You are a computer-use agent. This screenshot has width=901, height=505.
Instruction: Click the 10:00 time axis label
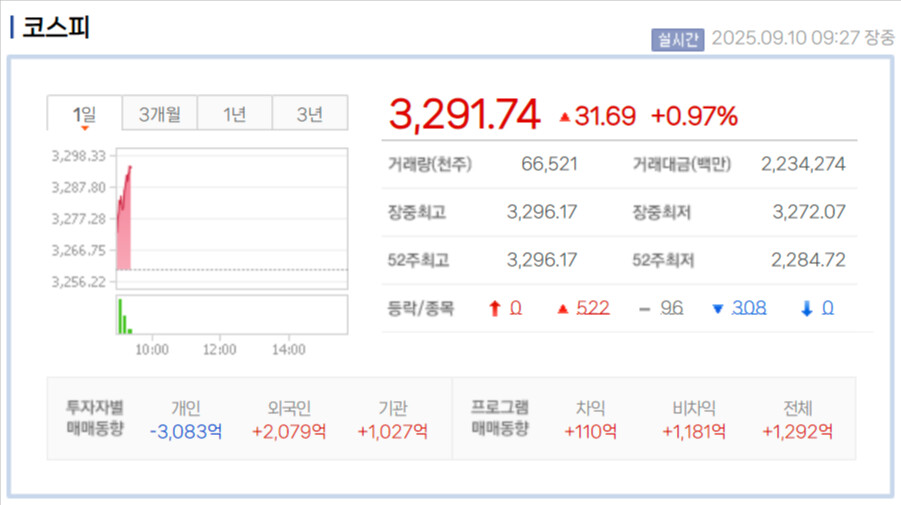pos(152,349)
